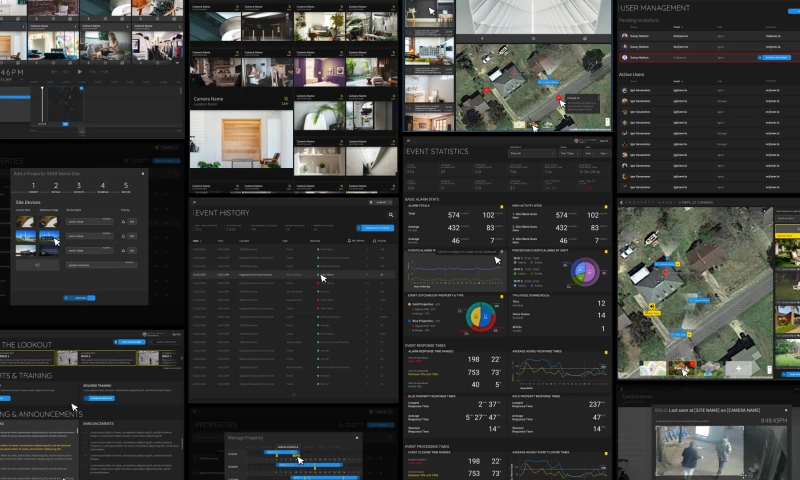Close the Add a Property dialog

point(143,172)
